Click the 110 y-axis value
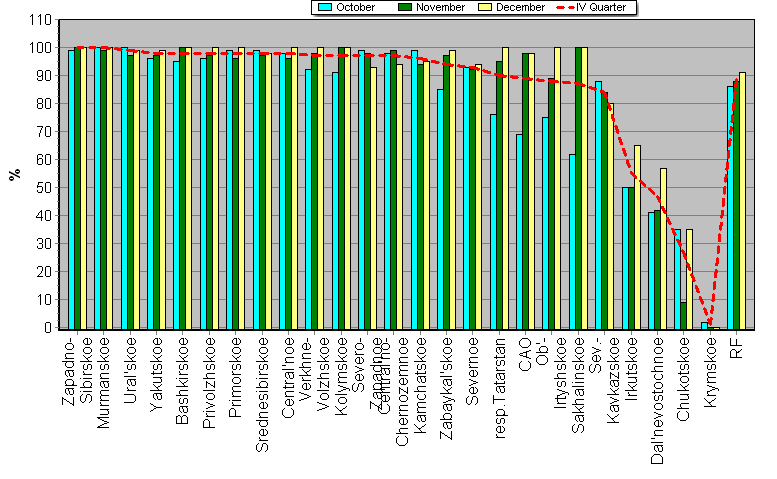777x479 pixels. click(41, 20)
